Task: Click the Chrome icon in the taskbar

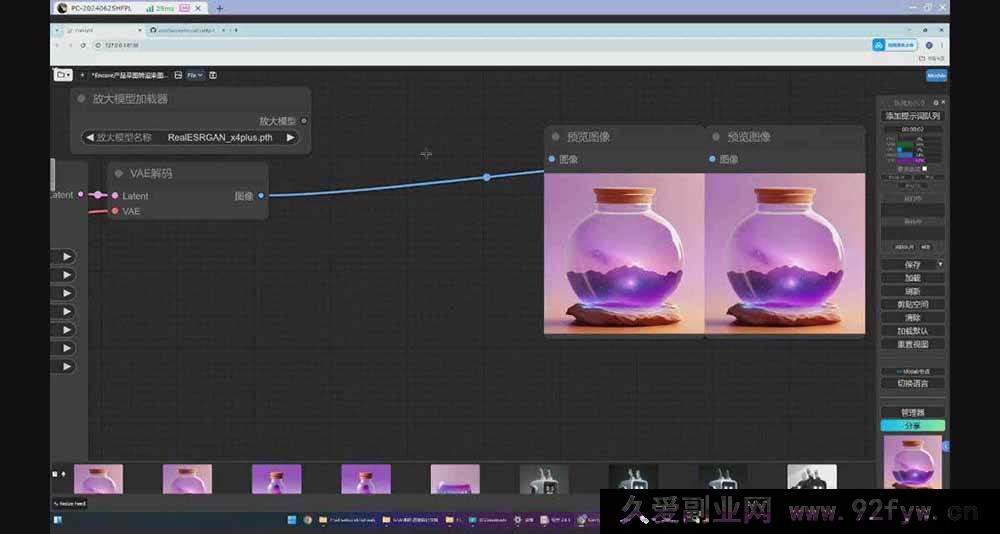Action: pos(308,520)
